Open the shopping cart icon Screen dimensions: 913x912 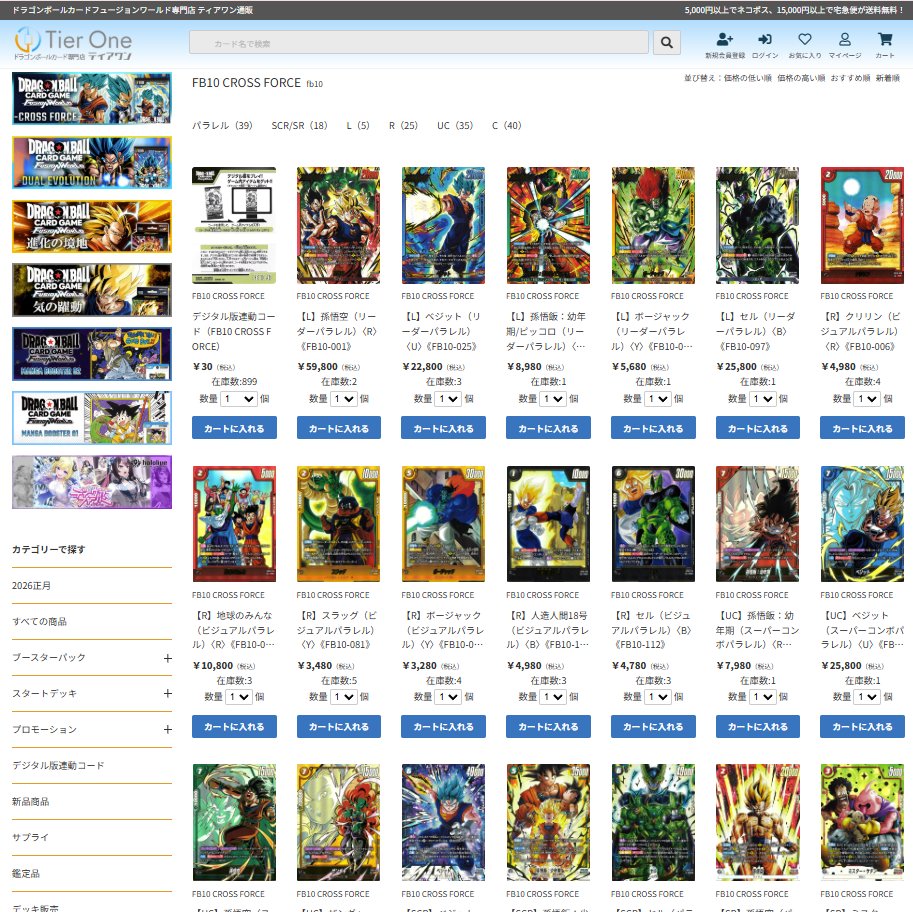[x=885, y=40]
